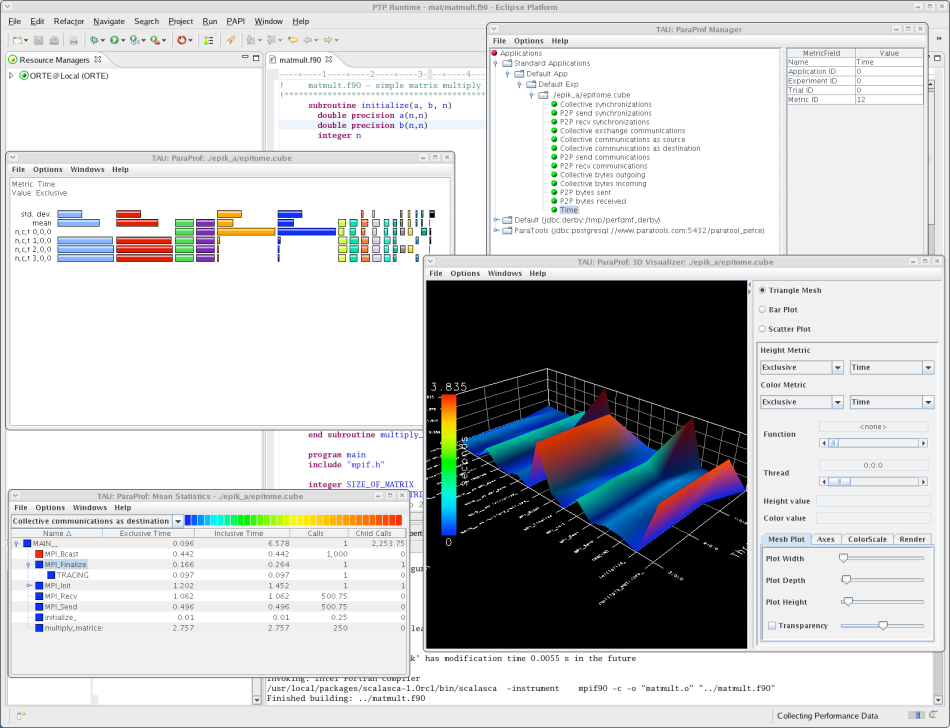The image size is (950, 728).
Task: Open Windows menu in 3D Visualizer
Action: (x=505, y=274)
